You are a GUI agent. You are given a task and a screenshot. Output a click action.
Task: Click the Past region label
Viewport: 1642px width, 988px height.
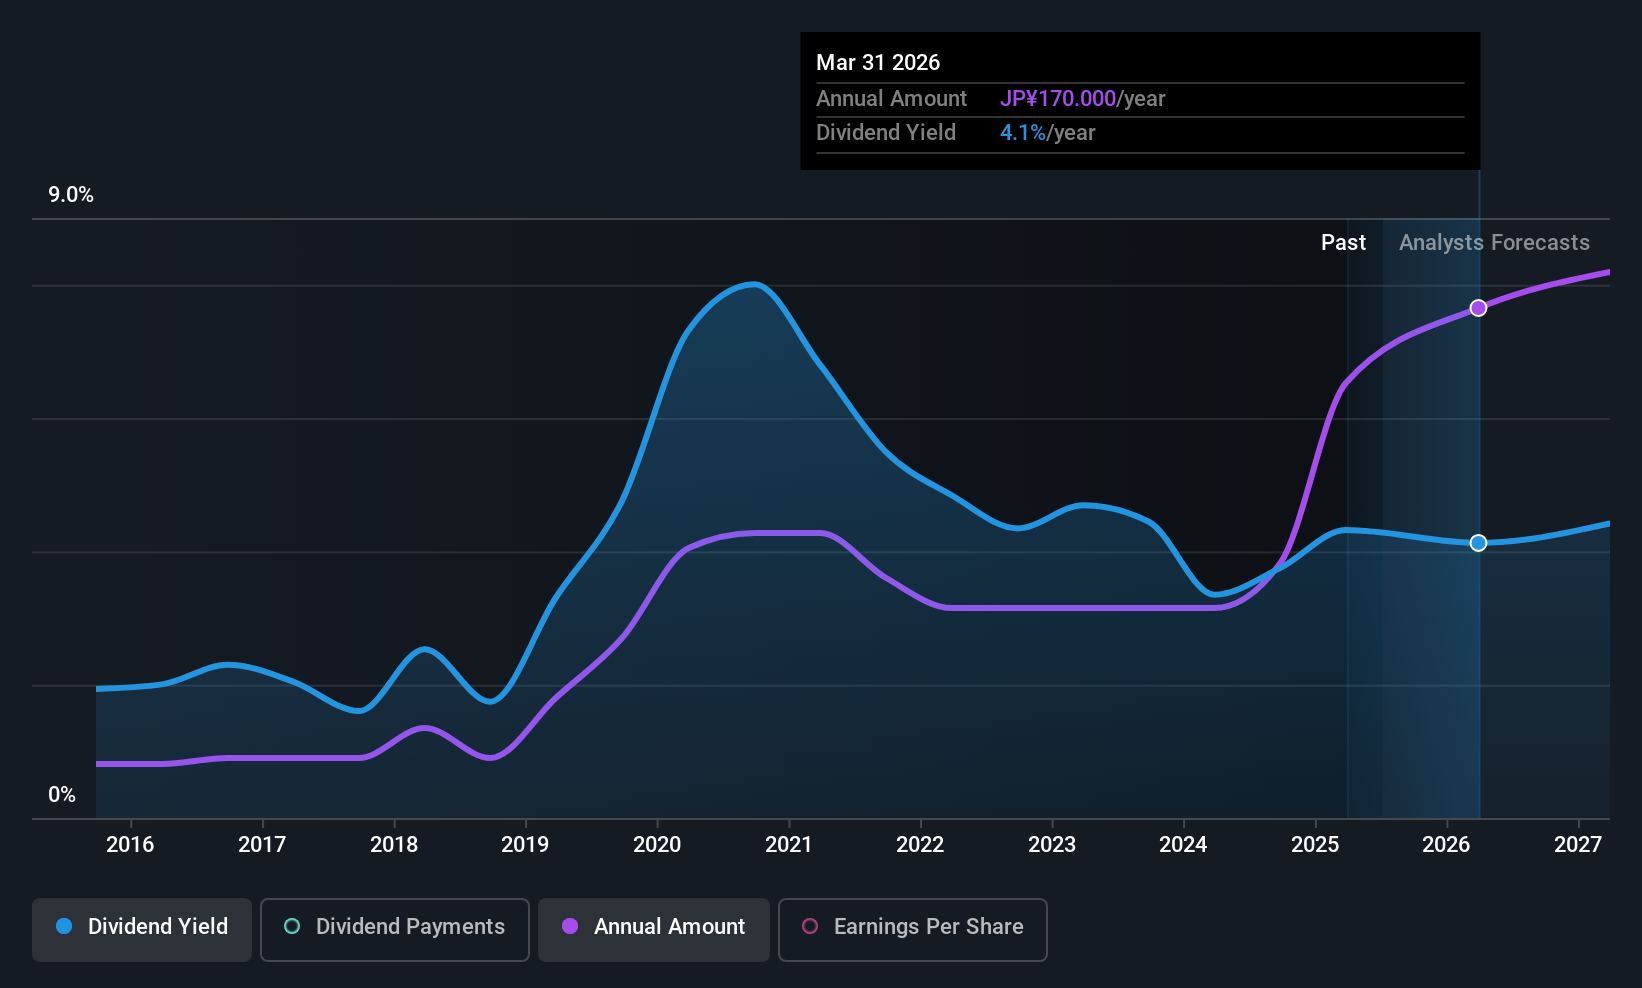(1343, 243)
